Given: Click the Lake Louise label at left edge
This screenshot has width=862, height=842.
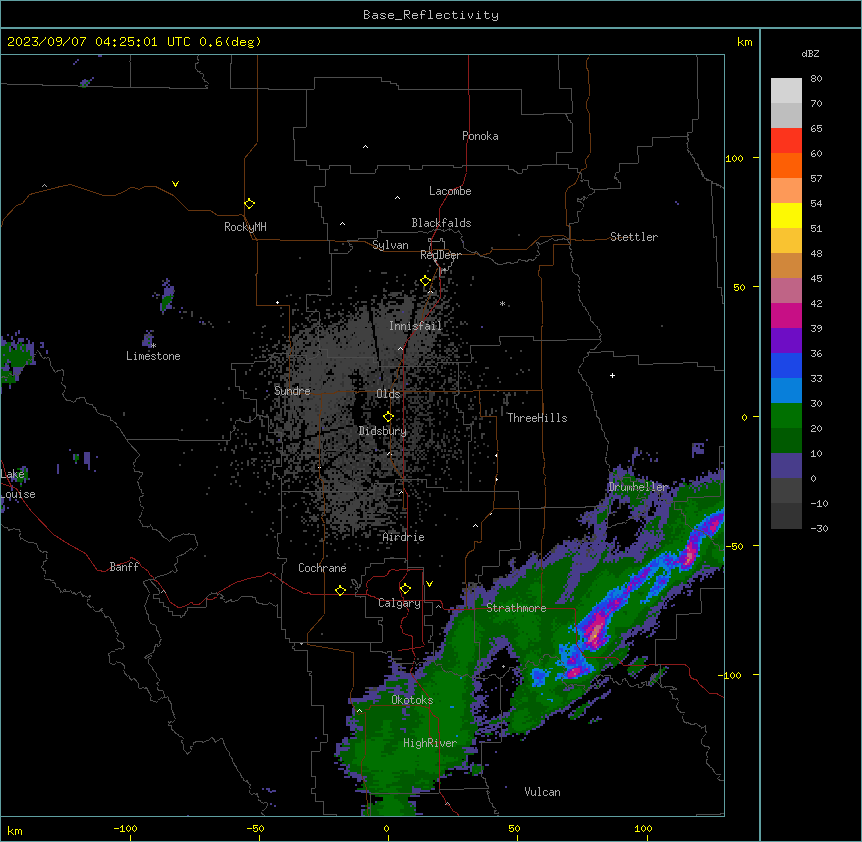Looking at the screenshot, I should pyautogui.click(x=18, y=484).
